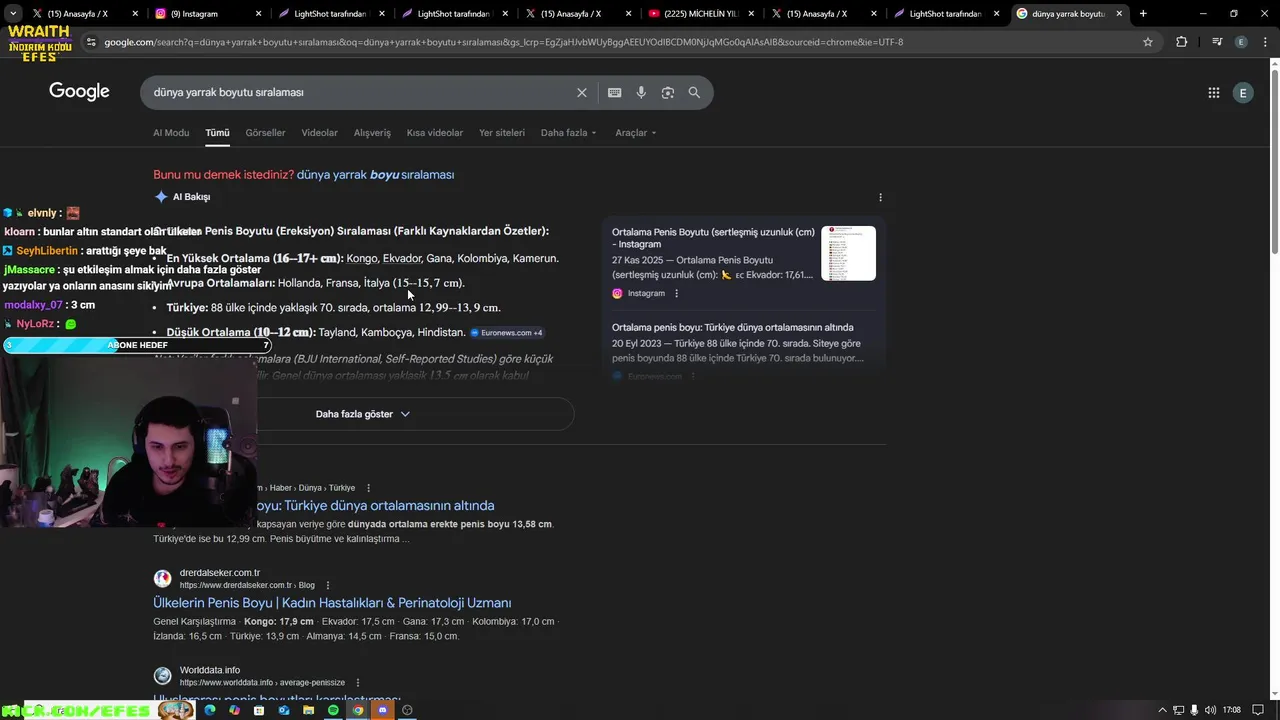
Task: Submit search with the magnifier icon
Action: [694, 92]
